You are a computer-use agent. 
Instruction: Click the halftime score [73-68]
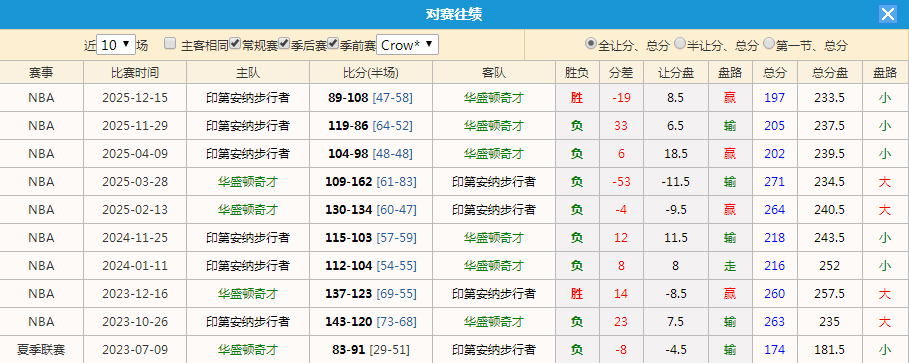tap(397, 321)
